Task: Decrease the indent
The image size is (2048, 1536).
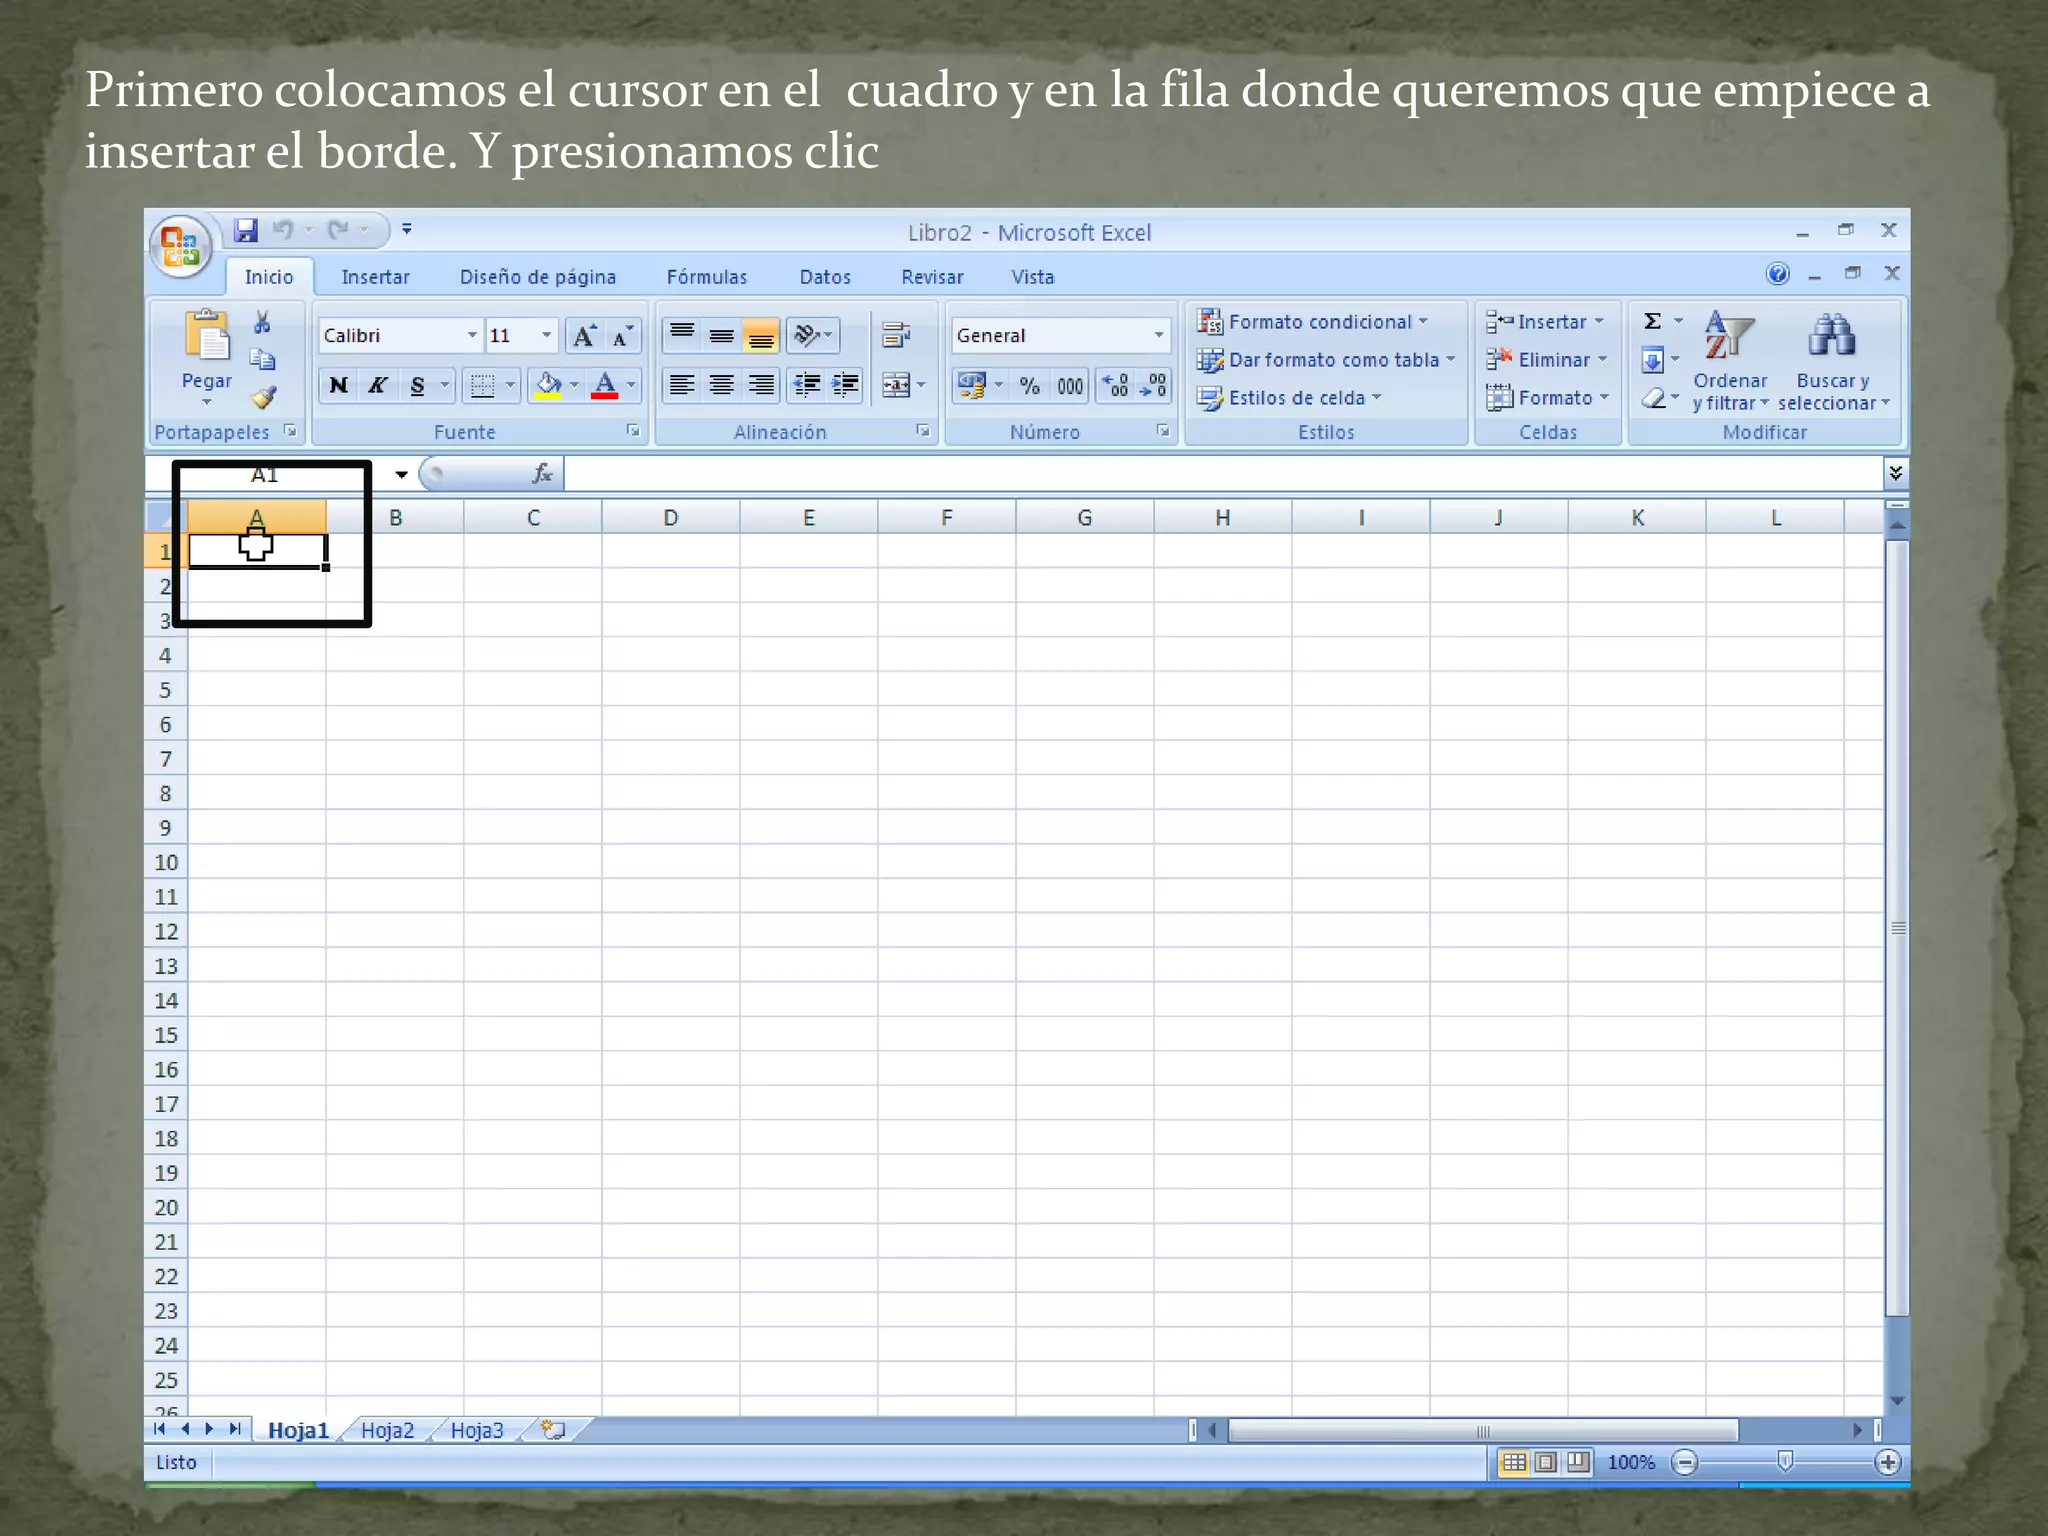Action: (806, 385)
